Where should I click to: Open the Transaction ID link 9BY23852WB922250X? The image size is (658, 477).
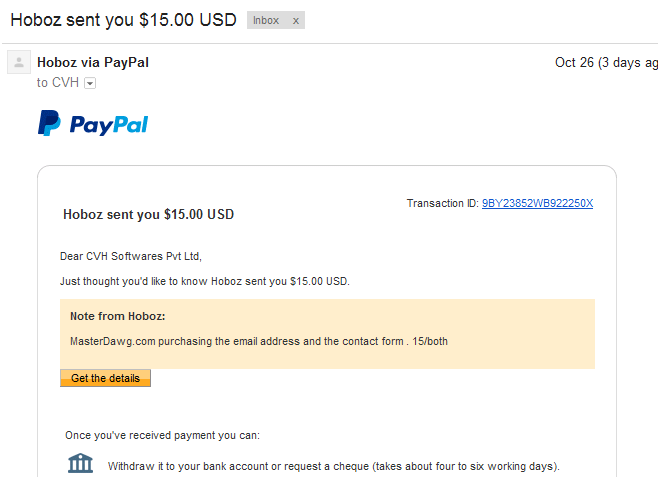click(537, 203)
